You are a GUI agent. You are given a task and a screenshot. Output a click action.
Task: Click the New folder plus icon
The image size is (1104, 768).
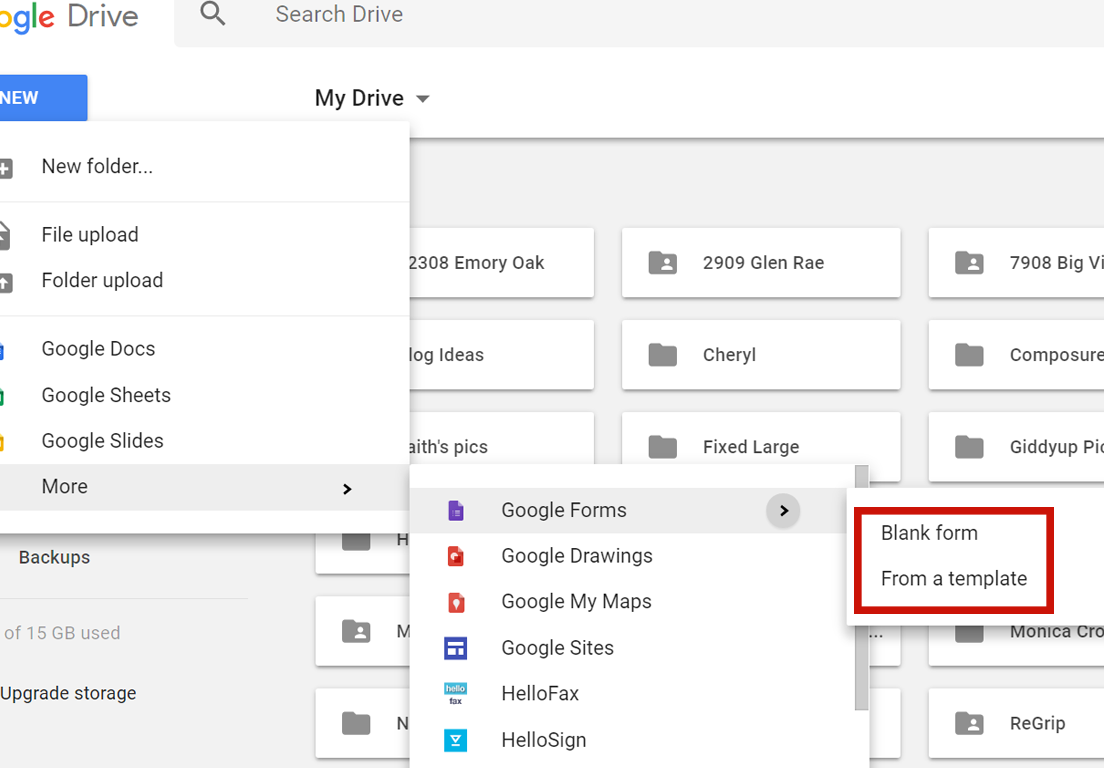[x=5, y=168]
